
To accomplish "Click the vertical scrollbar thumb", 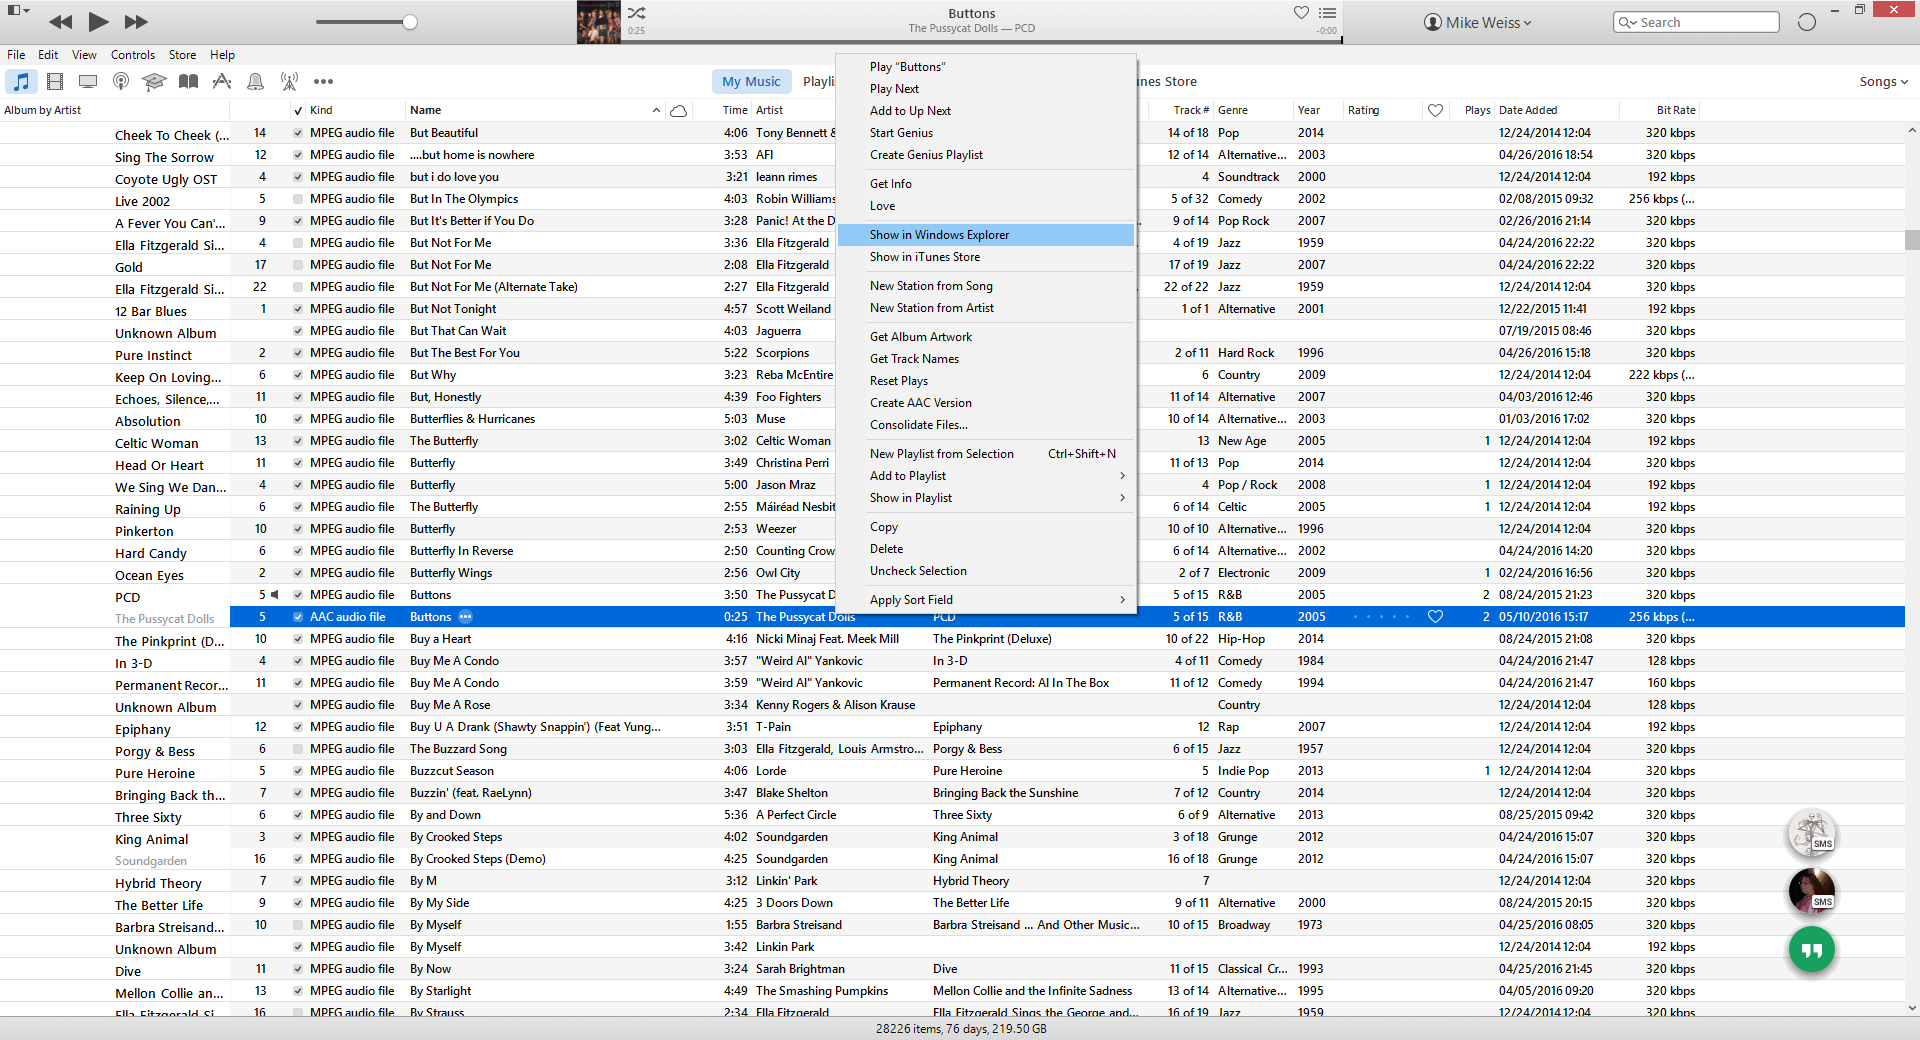I will pyautogui.click(x=1911, y=240).
